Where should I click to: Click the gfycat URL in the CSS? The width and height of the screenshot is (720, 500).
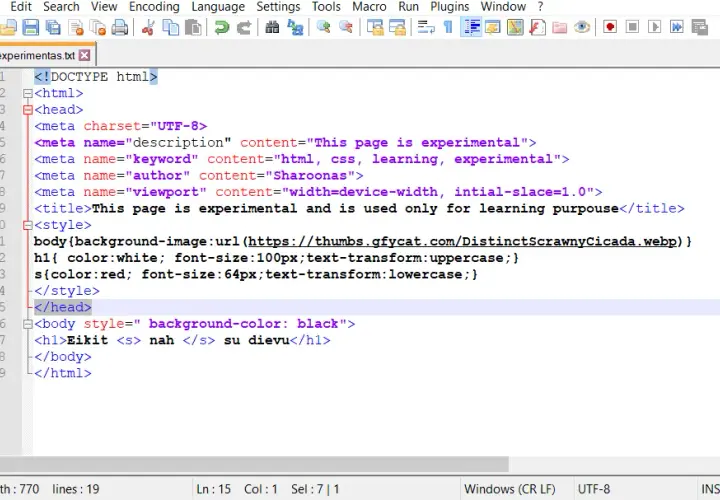(462, 242)
